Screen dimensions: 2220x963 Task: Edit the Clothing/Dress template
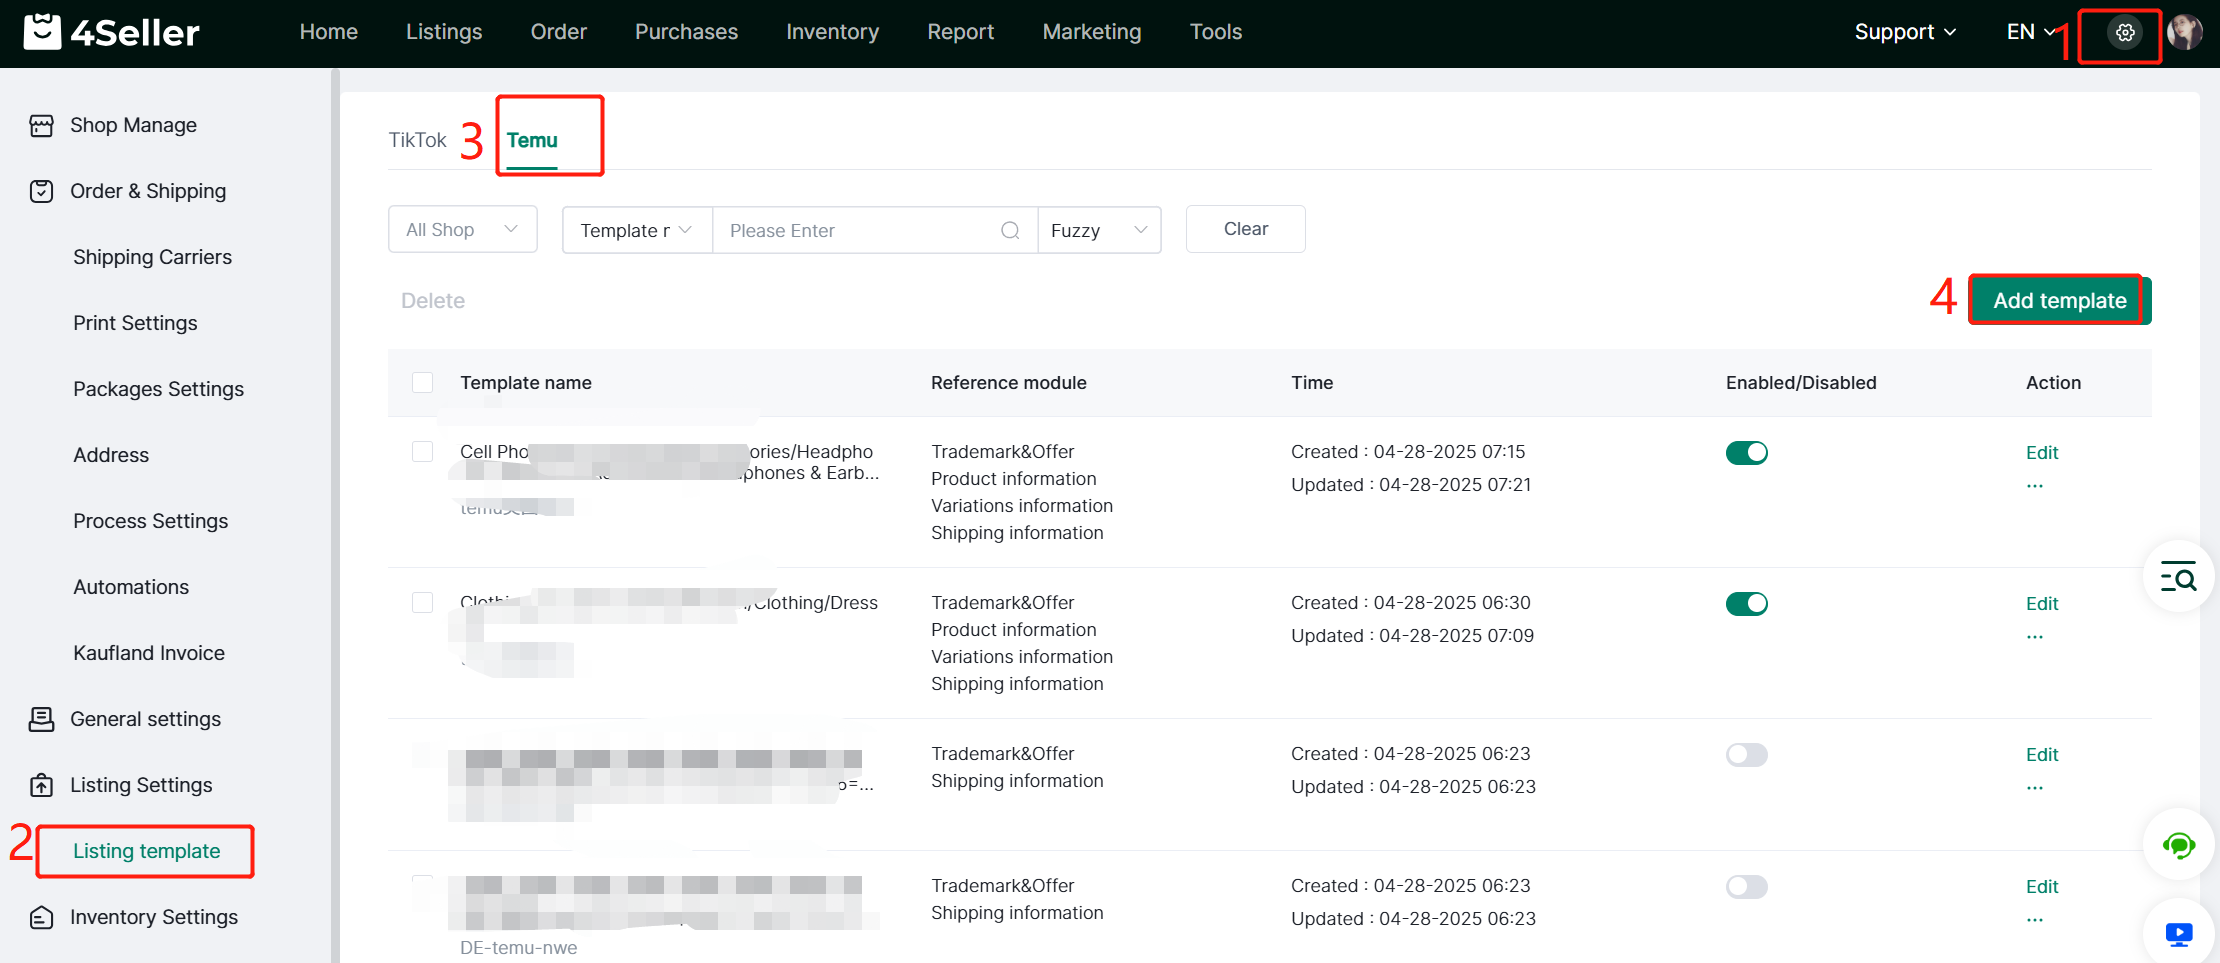click(2042, 604)
